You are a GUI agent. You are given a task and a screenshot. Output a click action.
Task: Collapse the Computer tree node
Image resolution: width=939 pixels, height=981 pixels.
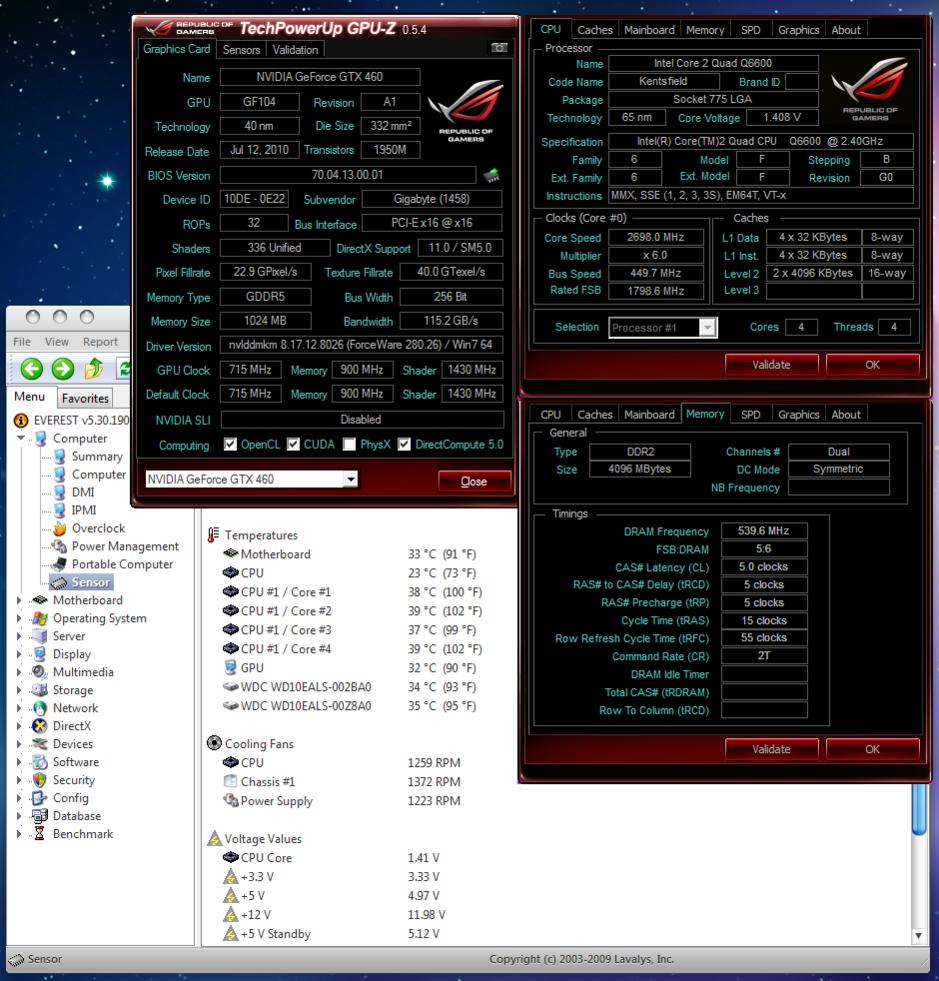coord(21,438)
